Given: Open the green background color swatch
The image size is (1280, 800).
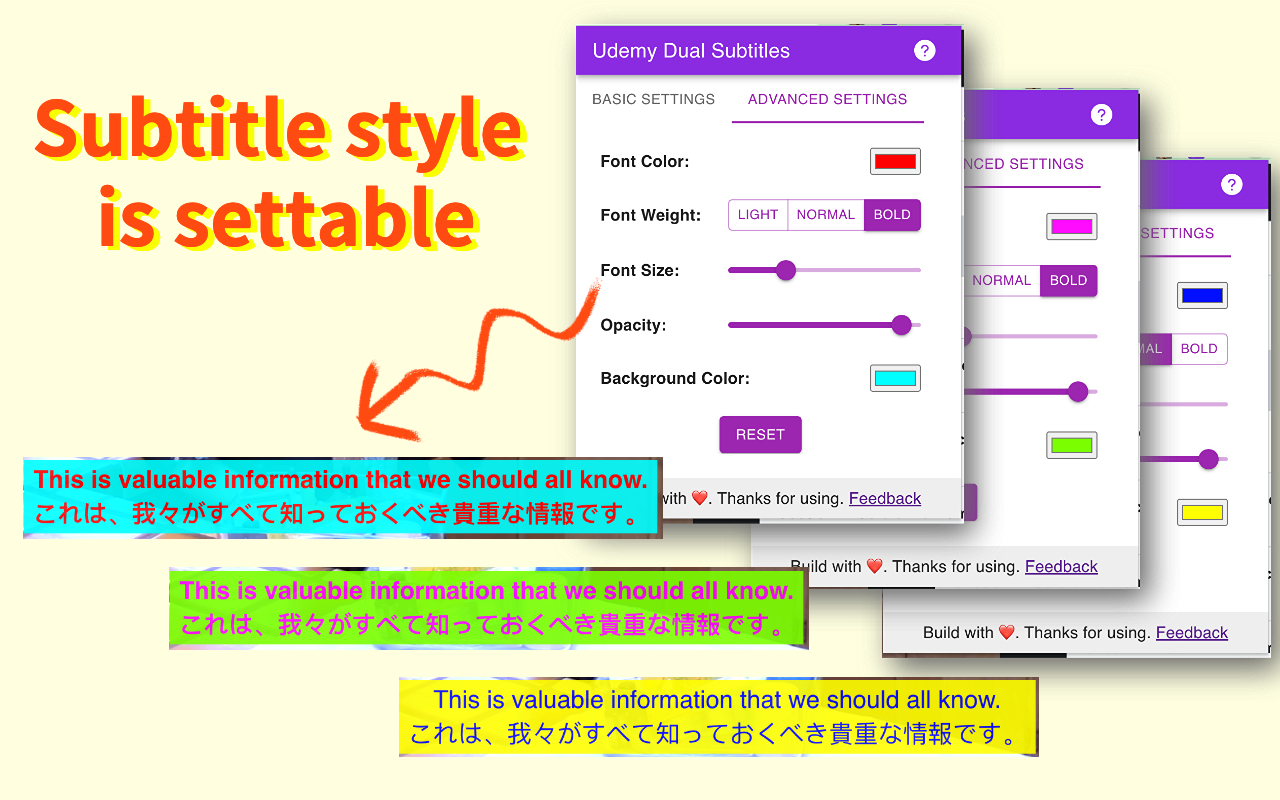Looking at the screenshot, I should (x=1072, y=445).
